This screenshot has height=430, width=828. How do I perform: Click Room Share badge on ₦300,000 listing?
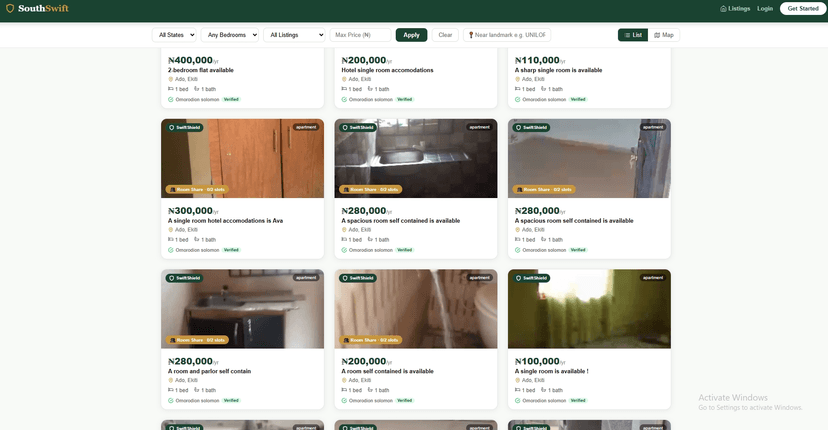197,189
